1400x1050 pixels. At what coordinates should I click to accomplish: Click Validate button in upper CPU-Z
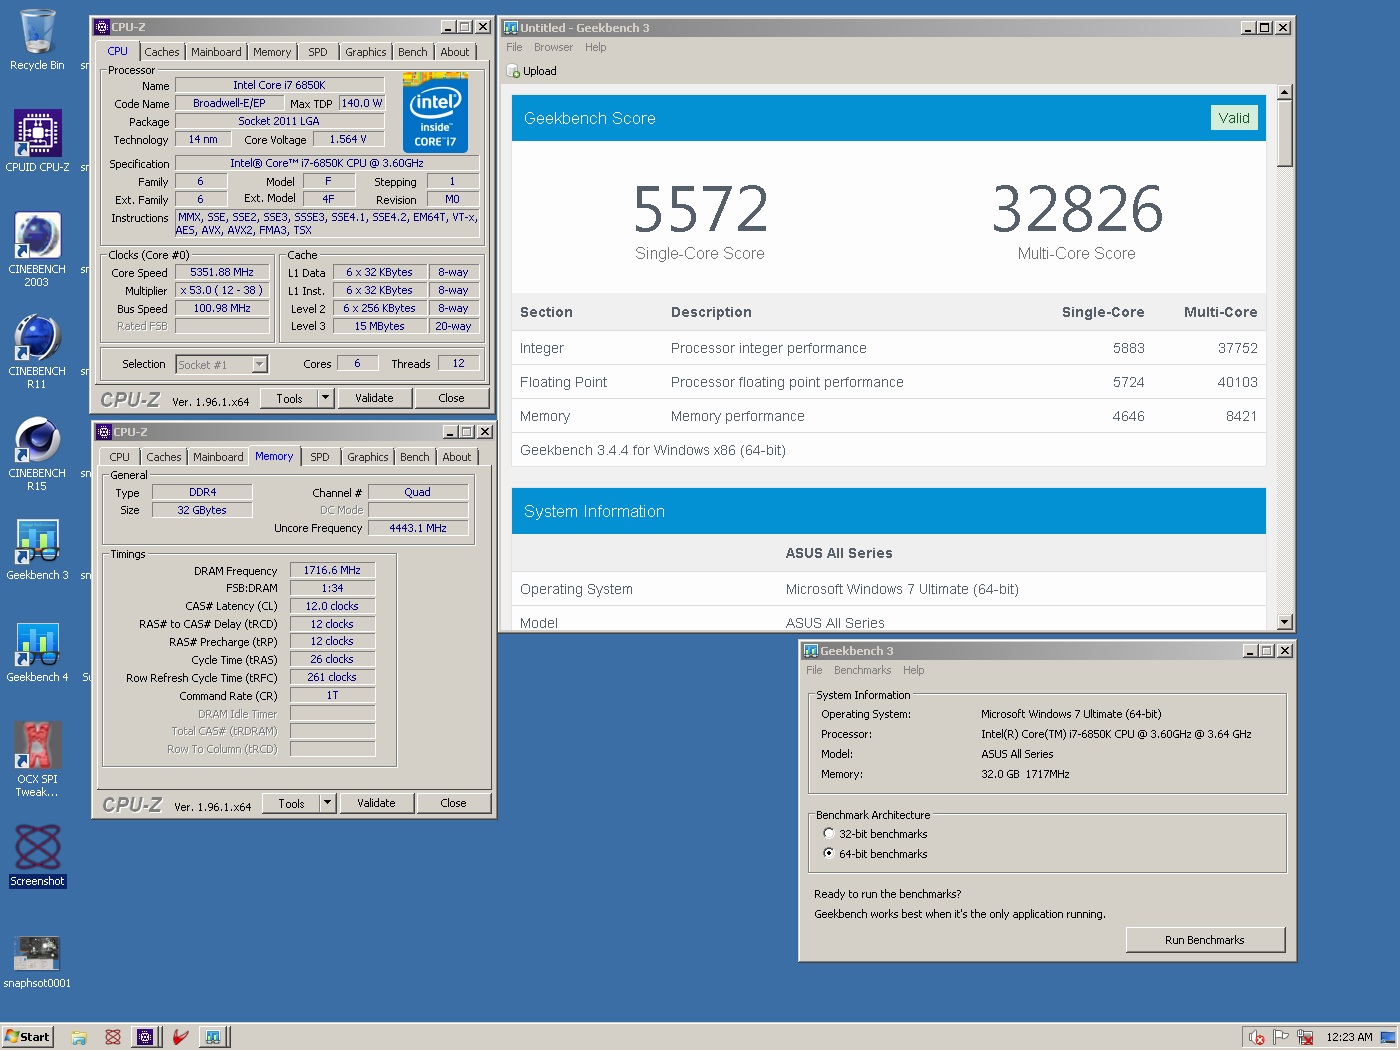[374, 398]
